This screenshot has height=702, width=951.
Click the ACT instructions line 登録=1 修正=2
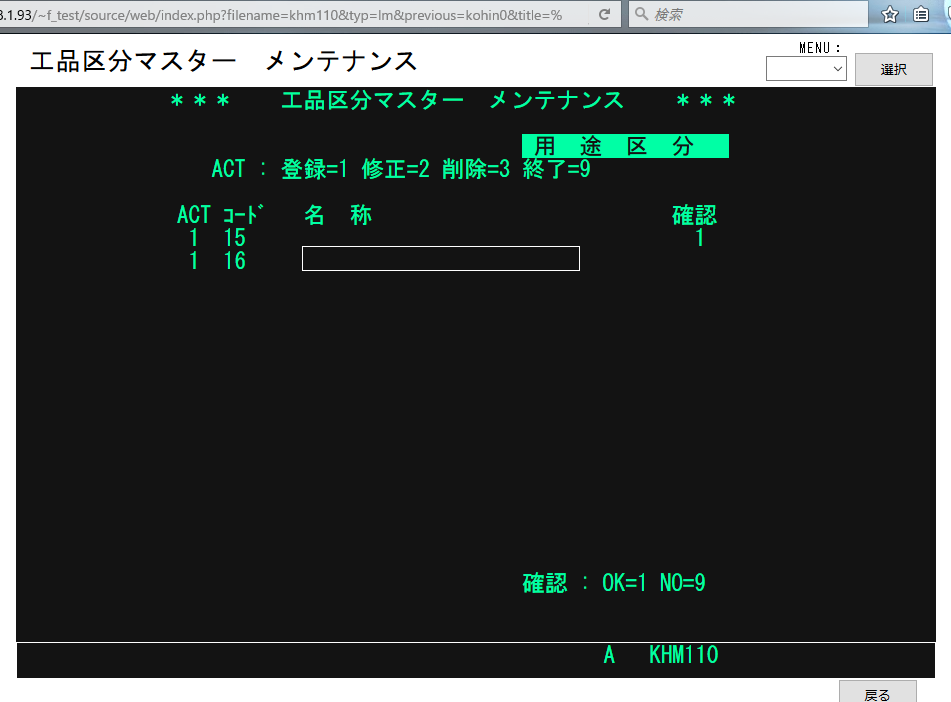point(400,169)
